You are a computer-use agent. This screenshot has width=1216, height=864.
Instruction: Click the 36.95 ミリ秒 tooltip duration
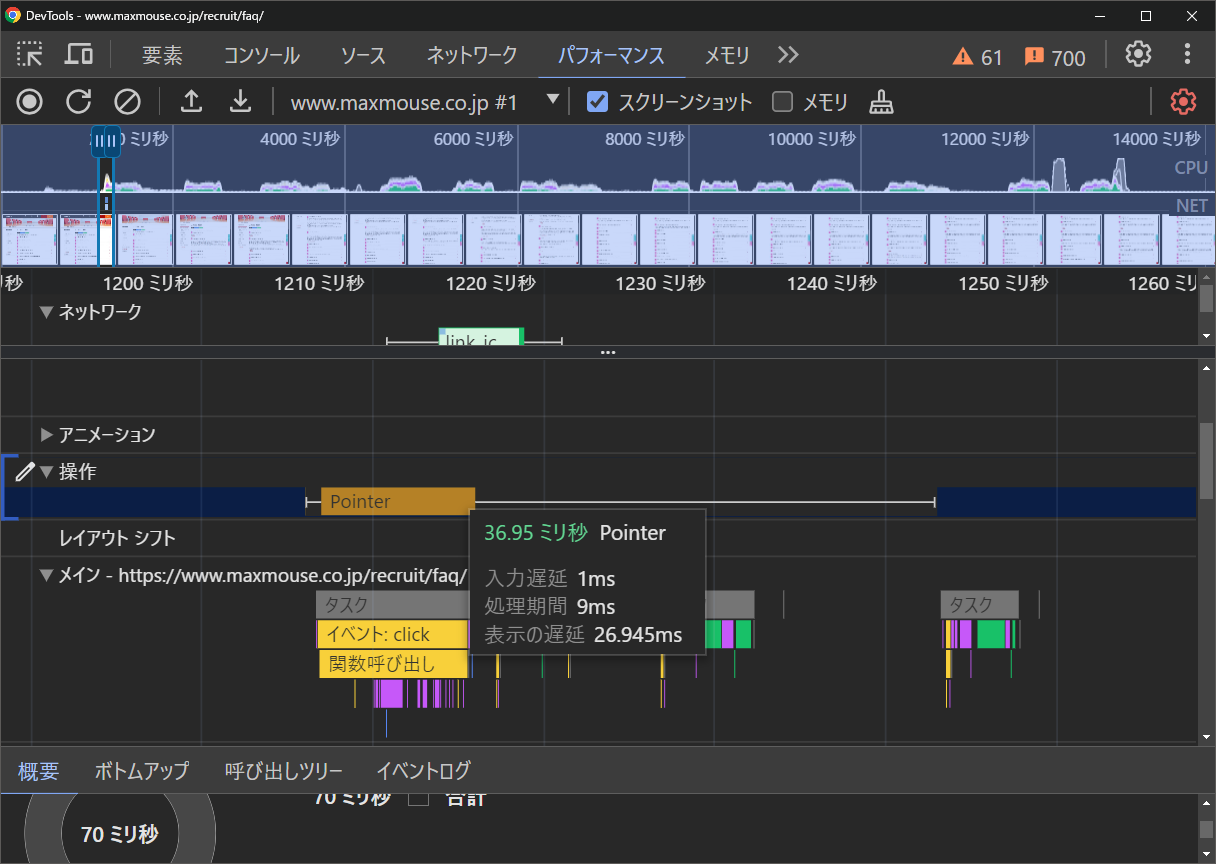[535, 533]
